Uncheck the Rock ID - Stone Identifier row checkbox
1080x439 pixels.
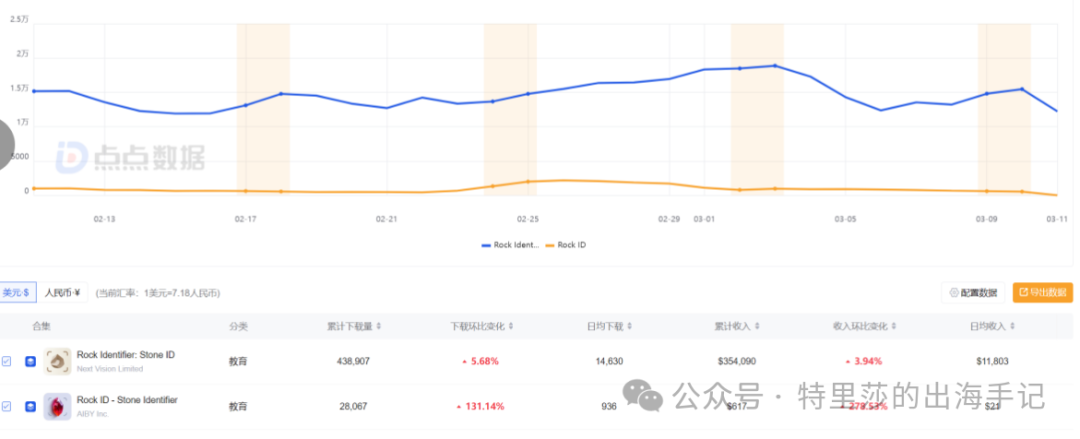click(6, 407)
